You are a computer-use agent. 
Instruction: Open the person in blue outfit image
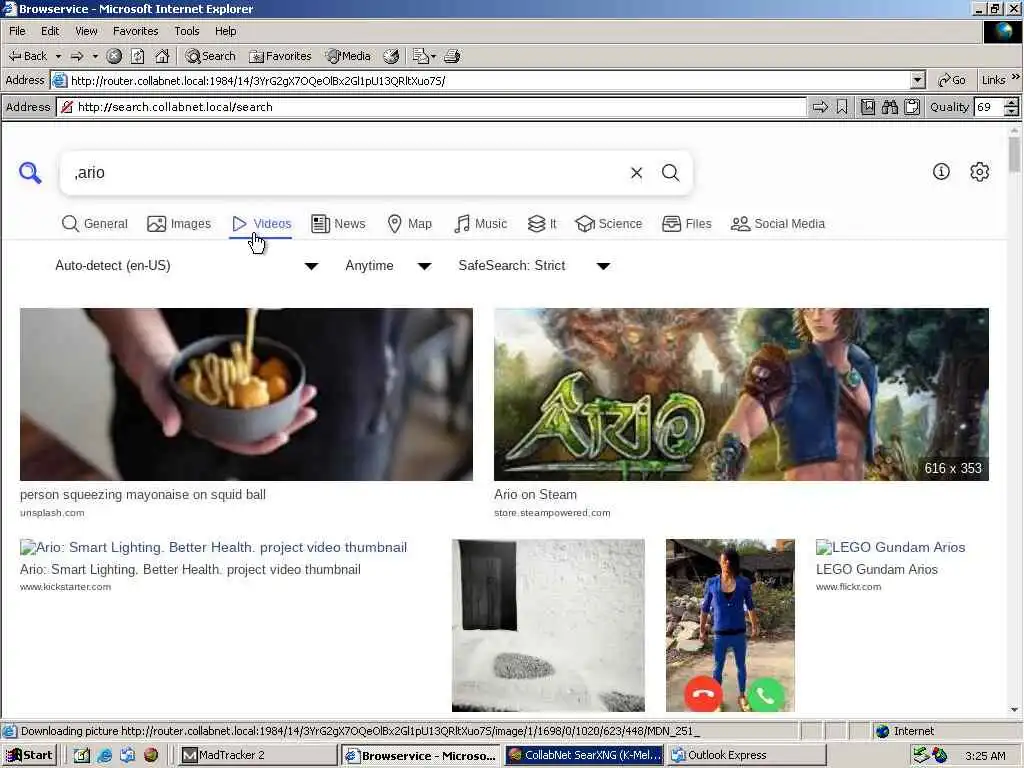point(730,625)
